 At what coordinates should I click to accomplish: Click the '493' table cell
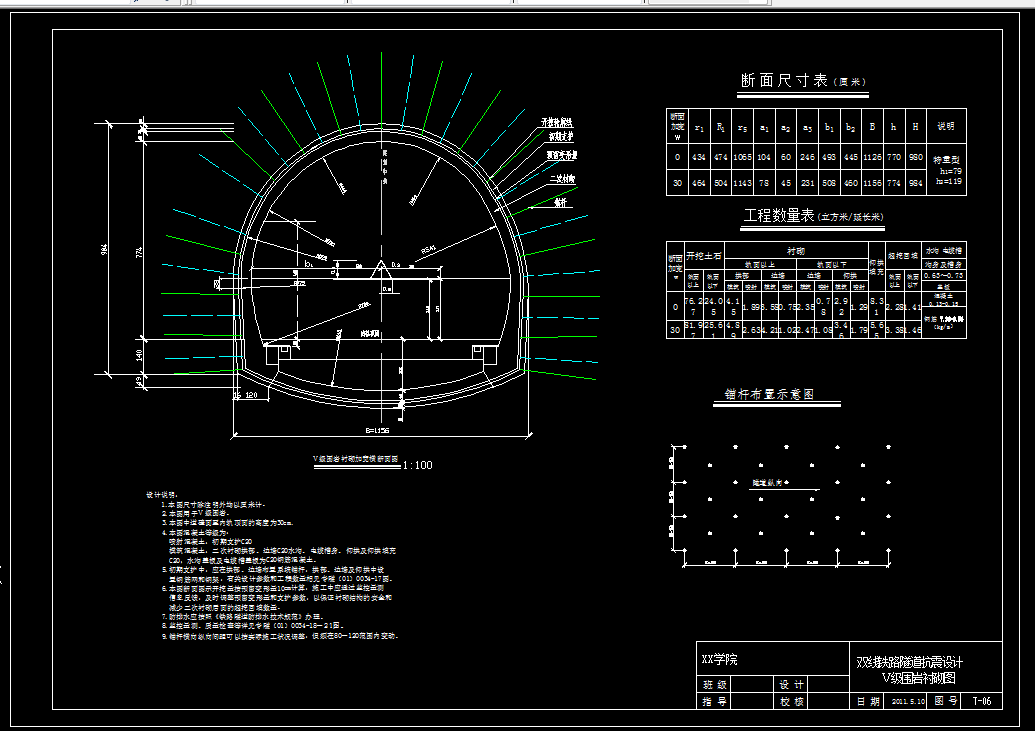(829, 157)
